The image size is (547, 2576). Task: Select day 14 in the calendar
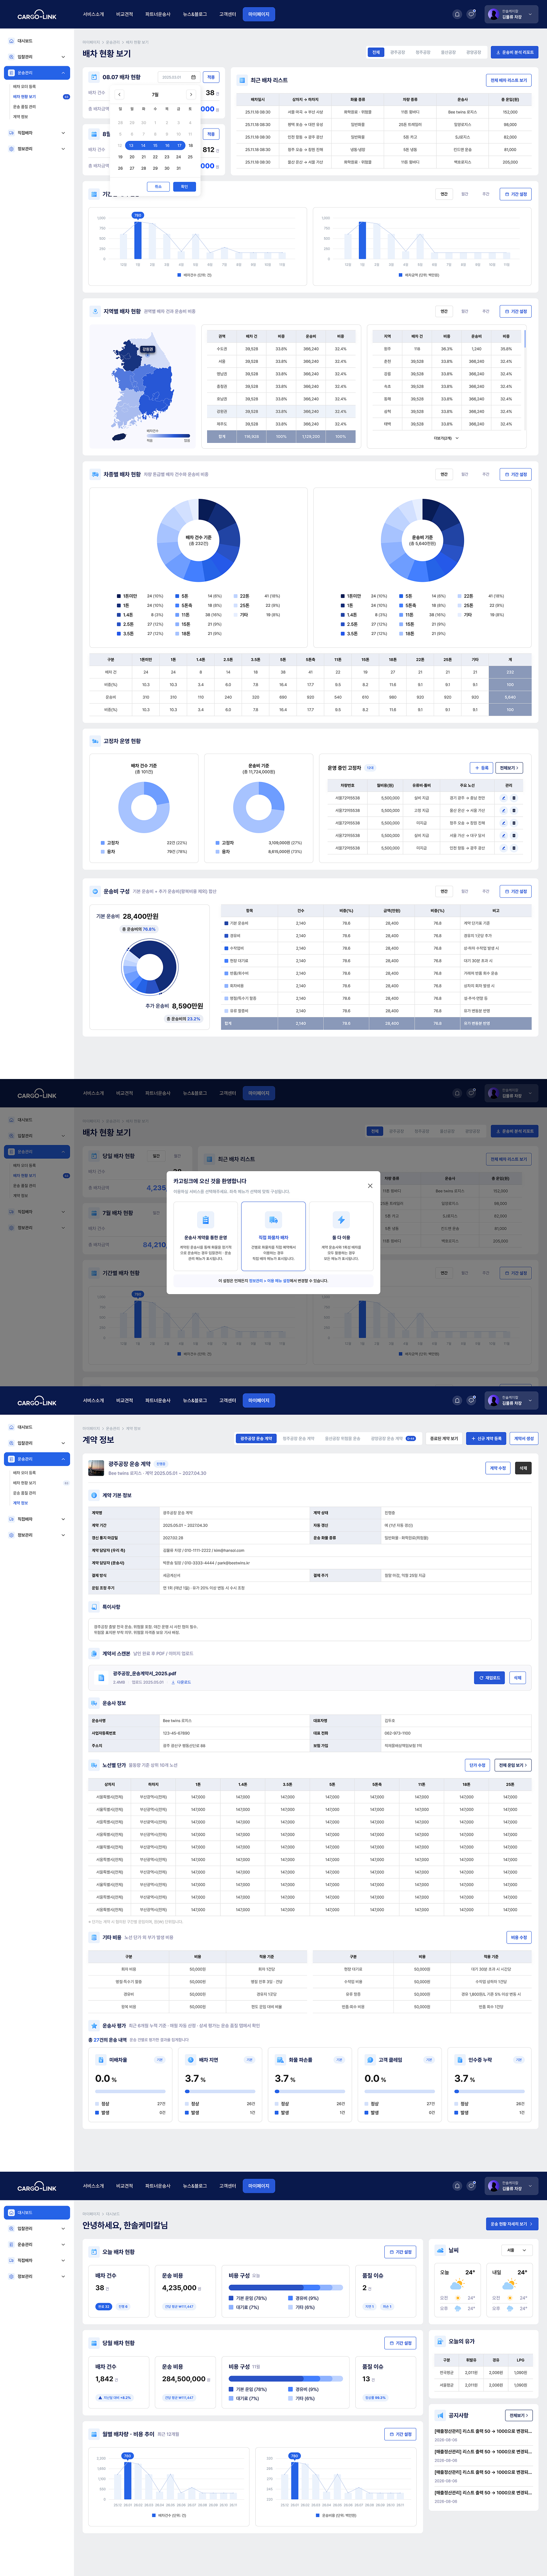point(143,145)
